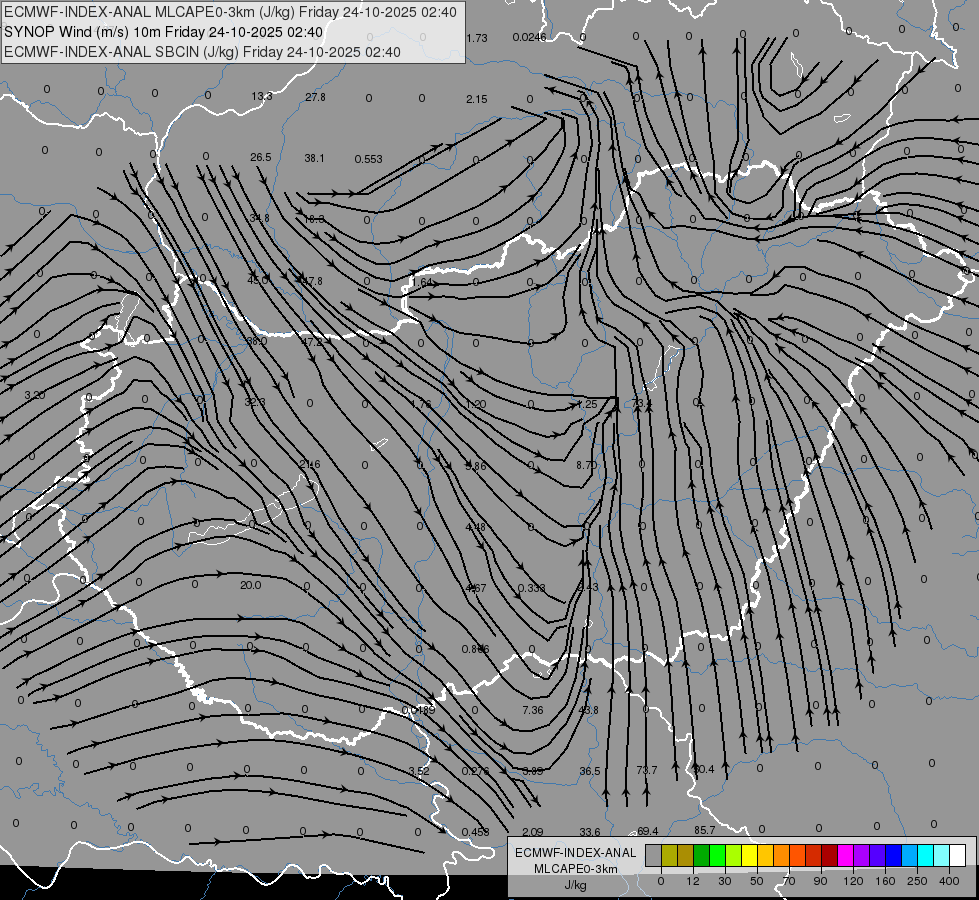Click the 'SYNOP Wind (m/s) 10m' title line

[x=164, y=32]
